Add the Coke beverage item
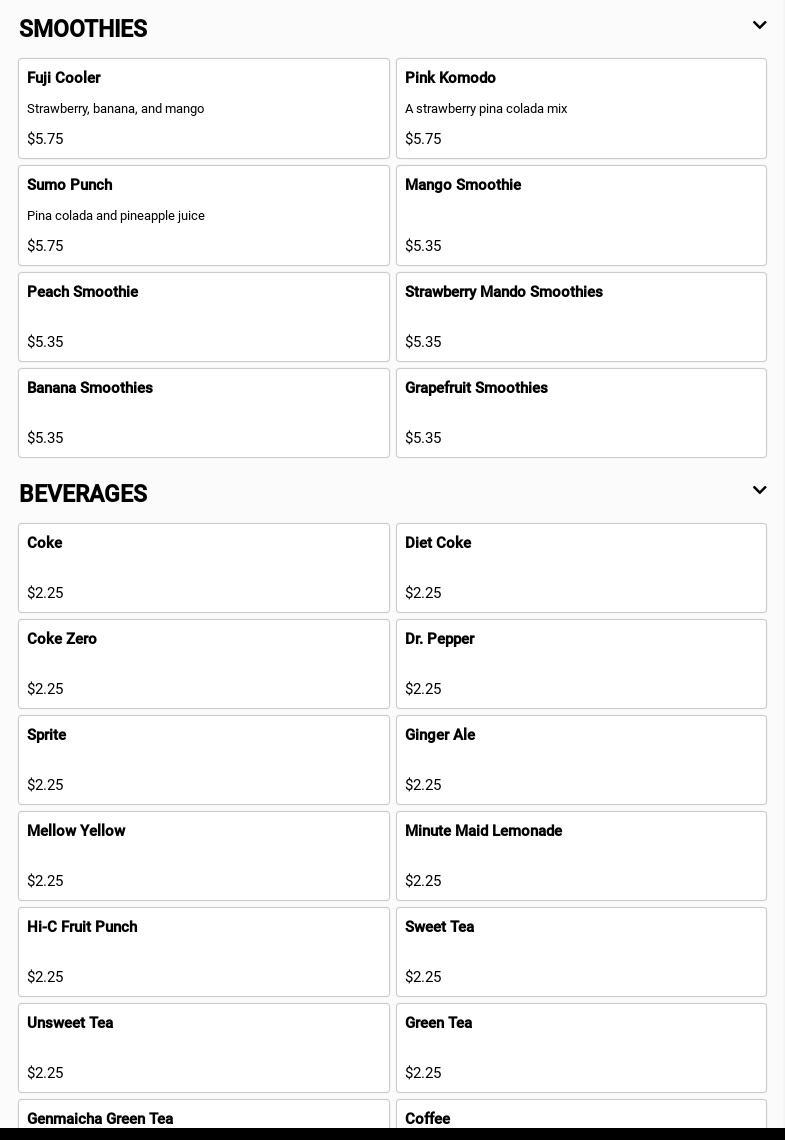 coord(203,567)
